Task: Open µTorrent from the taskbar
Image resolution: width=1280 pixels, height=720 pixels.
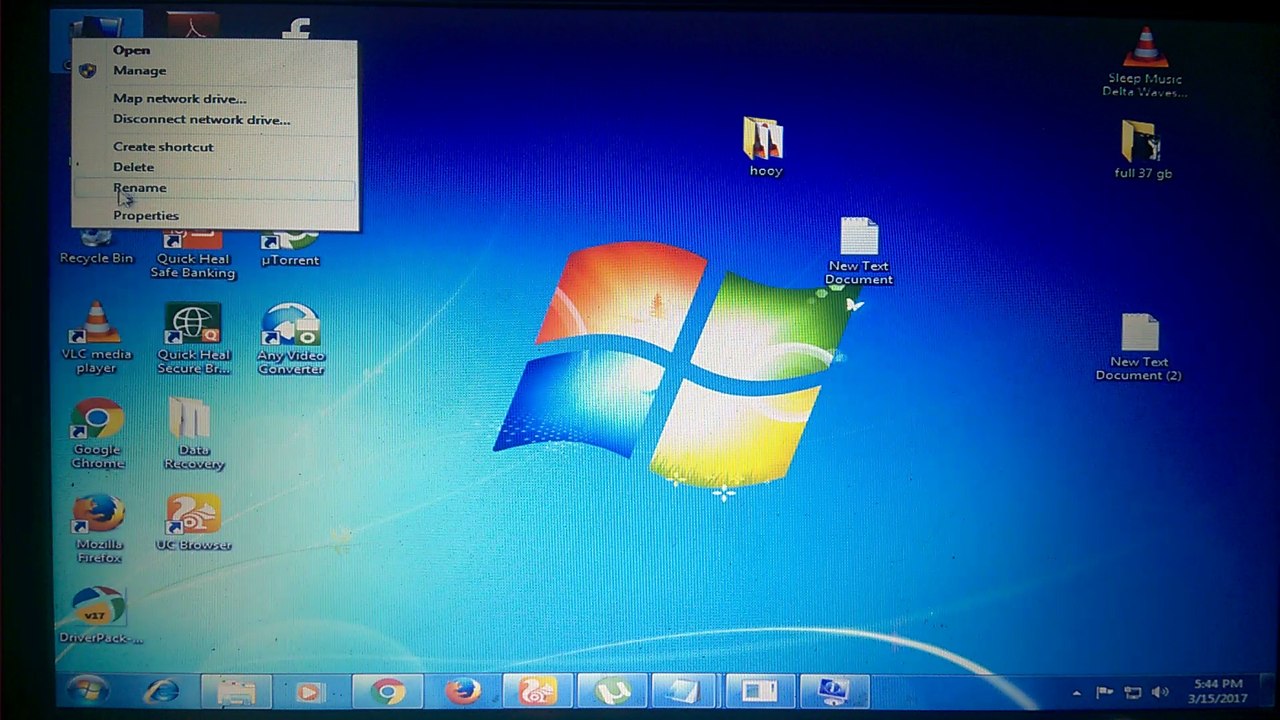Action: coord(612,691)
